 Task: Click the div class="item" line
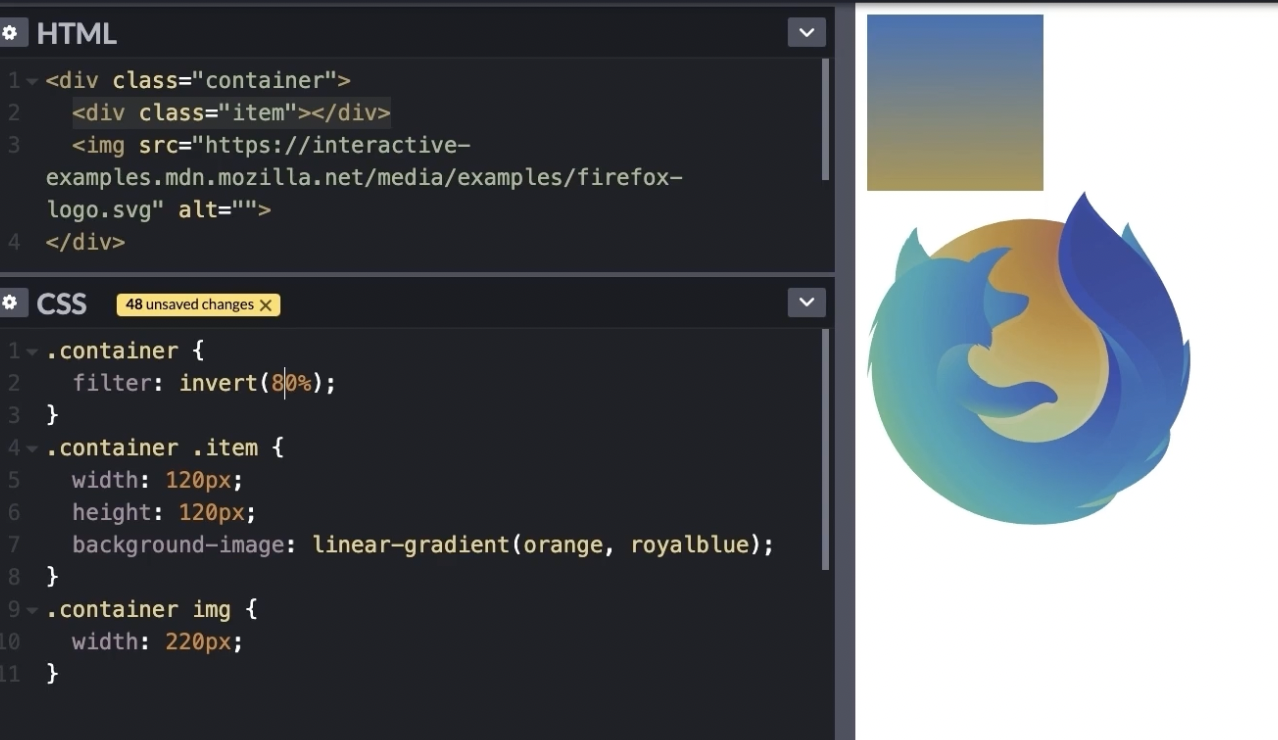[x=231, y=113]
